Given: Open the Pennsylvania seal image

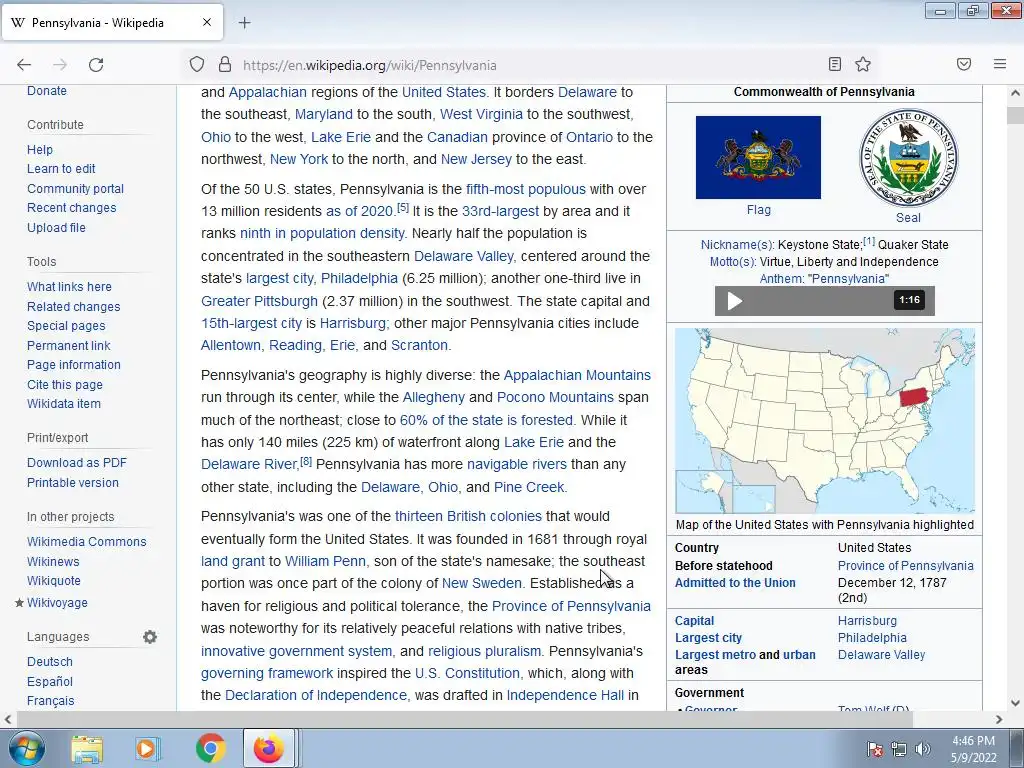Looking at the screenshot, I should tap(908, 157).
